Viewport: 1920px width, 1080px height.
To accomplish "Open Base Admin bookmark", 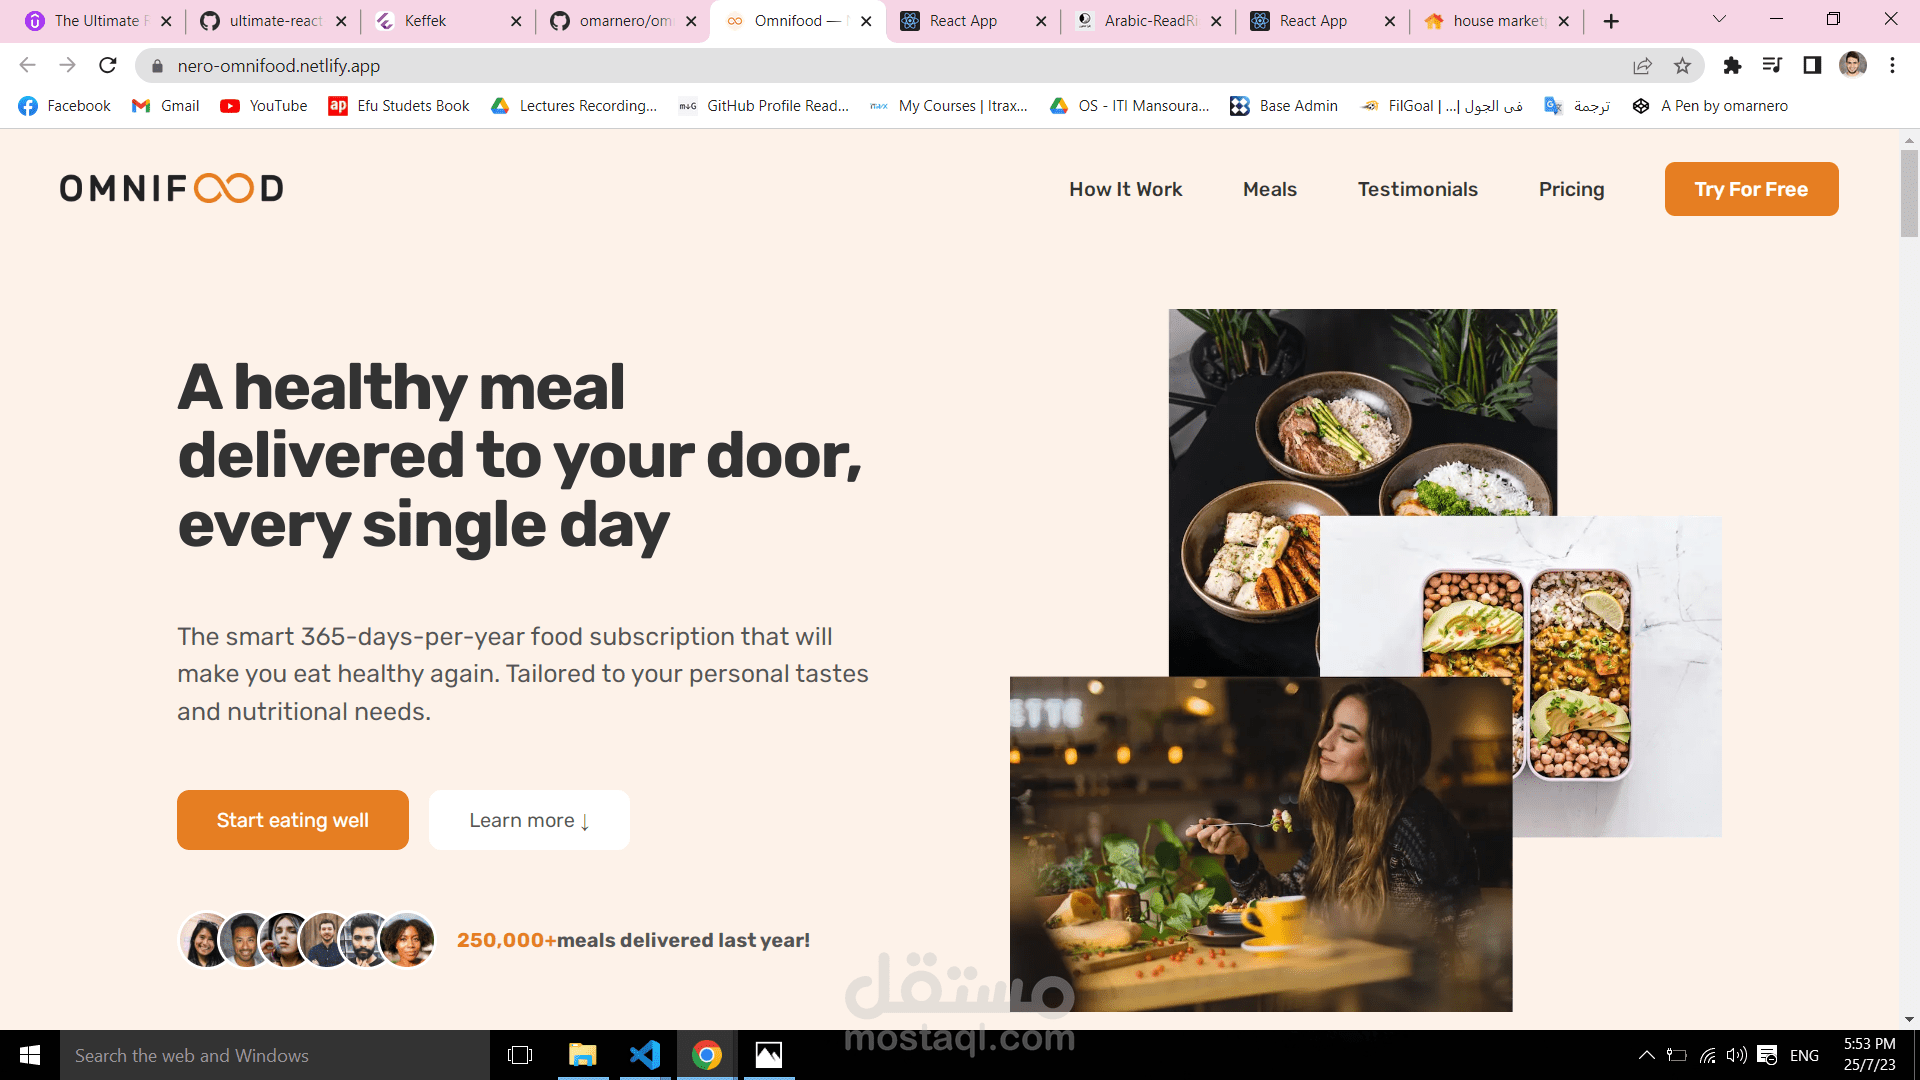I will coord(1285,106).
